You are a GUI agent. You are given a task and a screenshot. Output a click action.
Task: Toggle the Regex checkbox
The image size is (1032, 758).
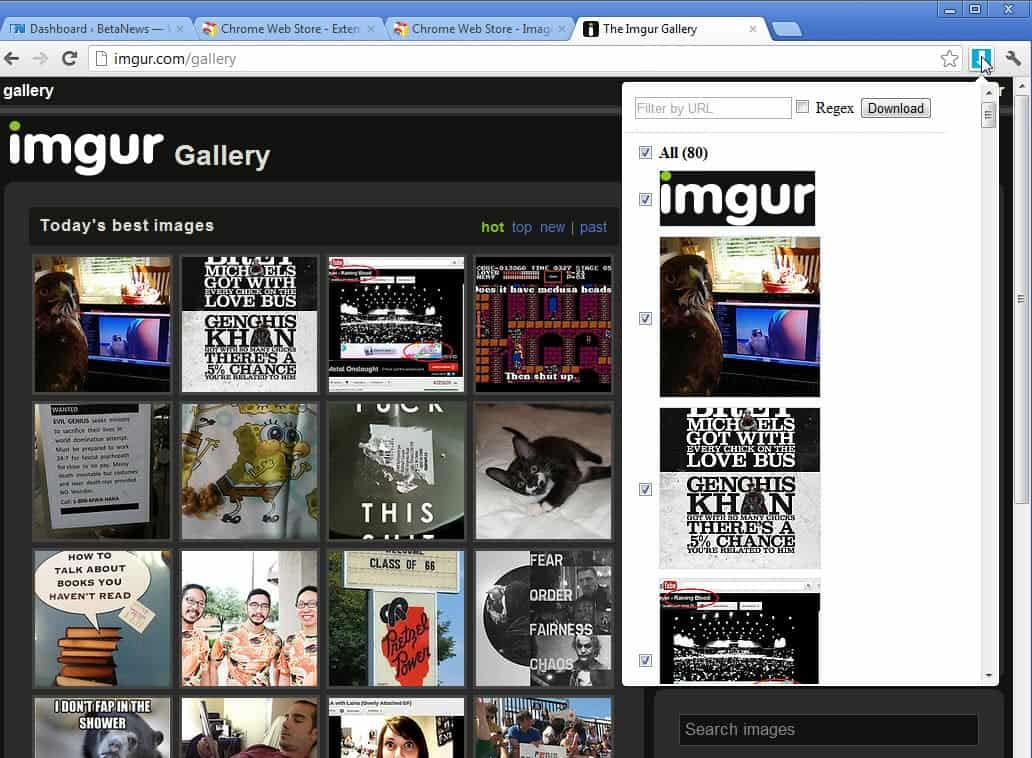coord(802,107)
